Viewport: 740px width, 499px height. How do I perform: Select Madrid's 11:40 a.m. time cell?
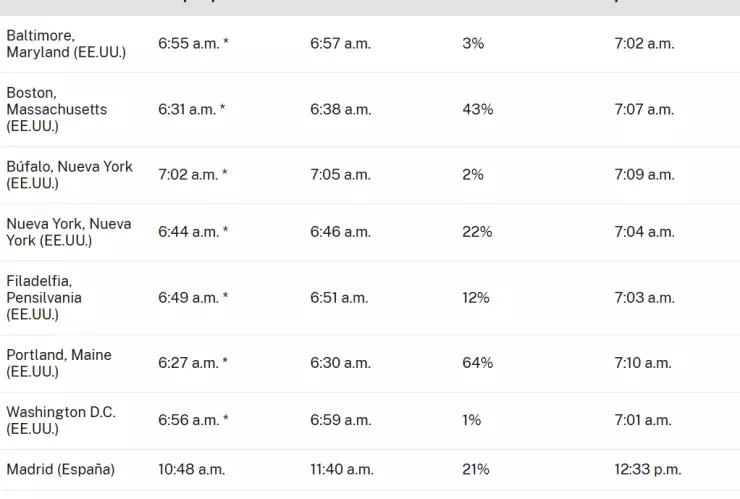[x=342, y=469]
